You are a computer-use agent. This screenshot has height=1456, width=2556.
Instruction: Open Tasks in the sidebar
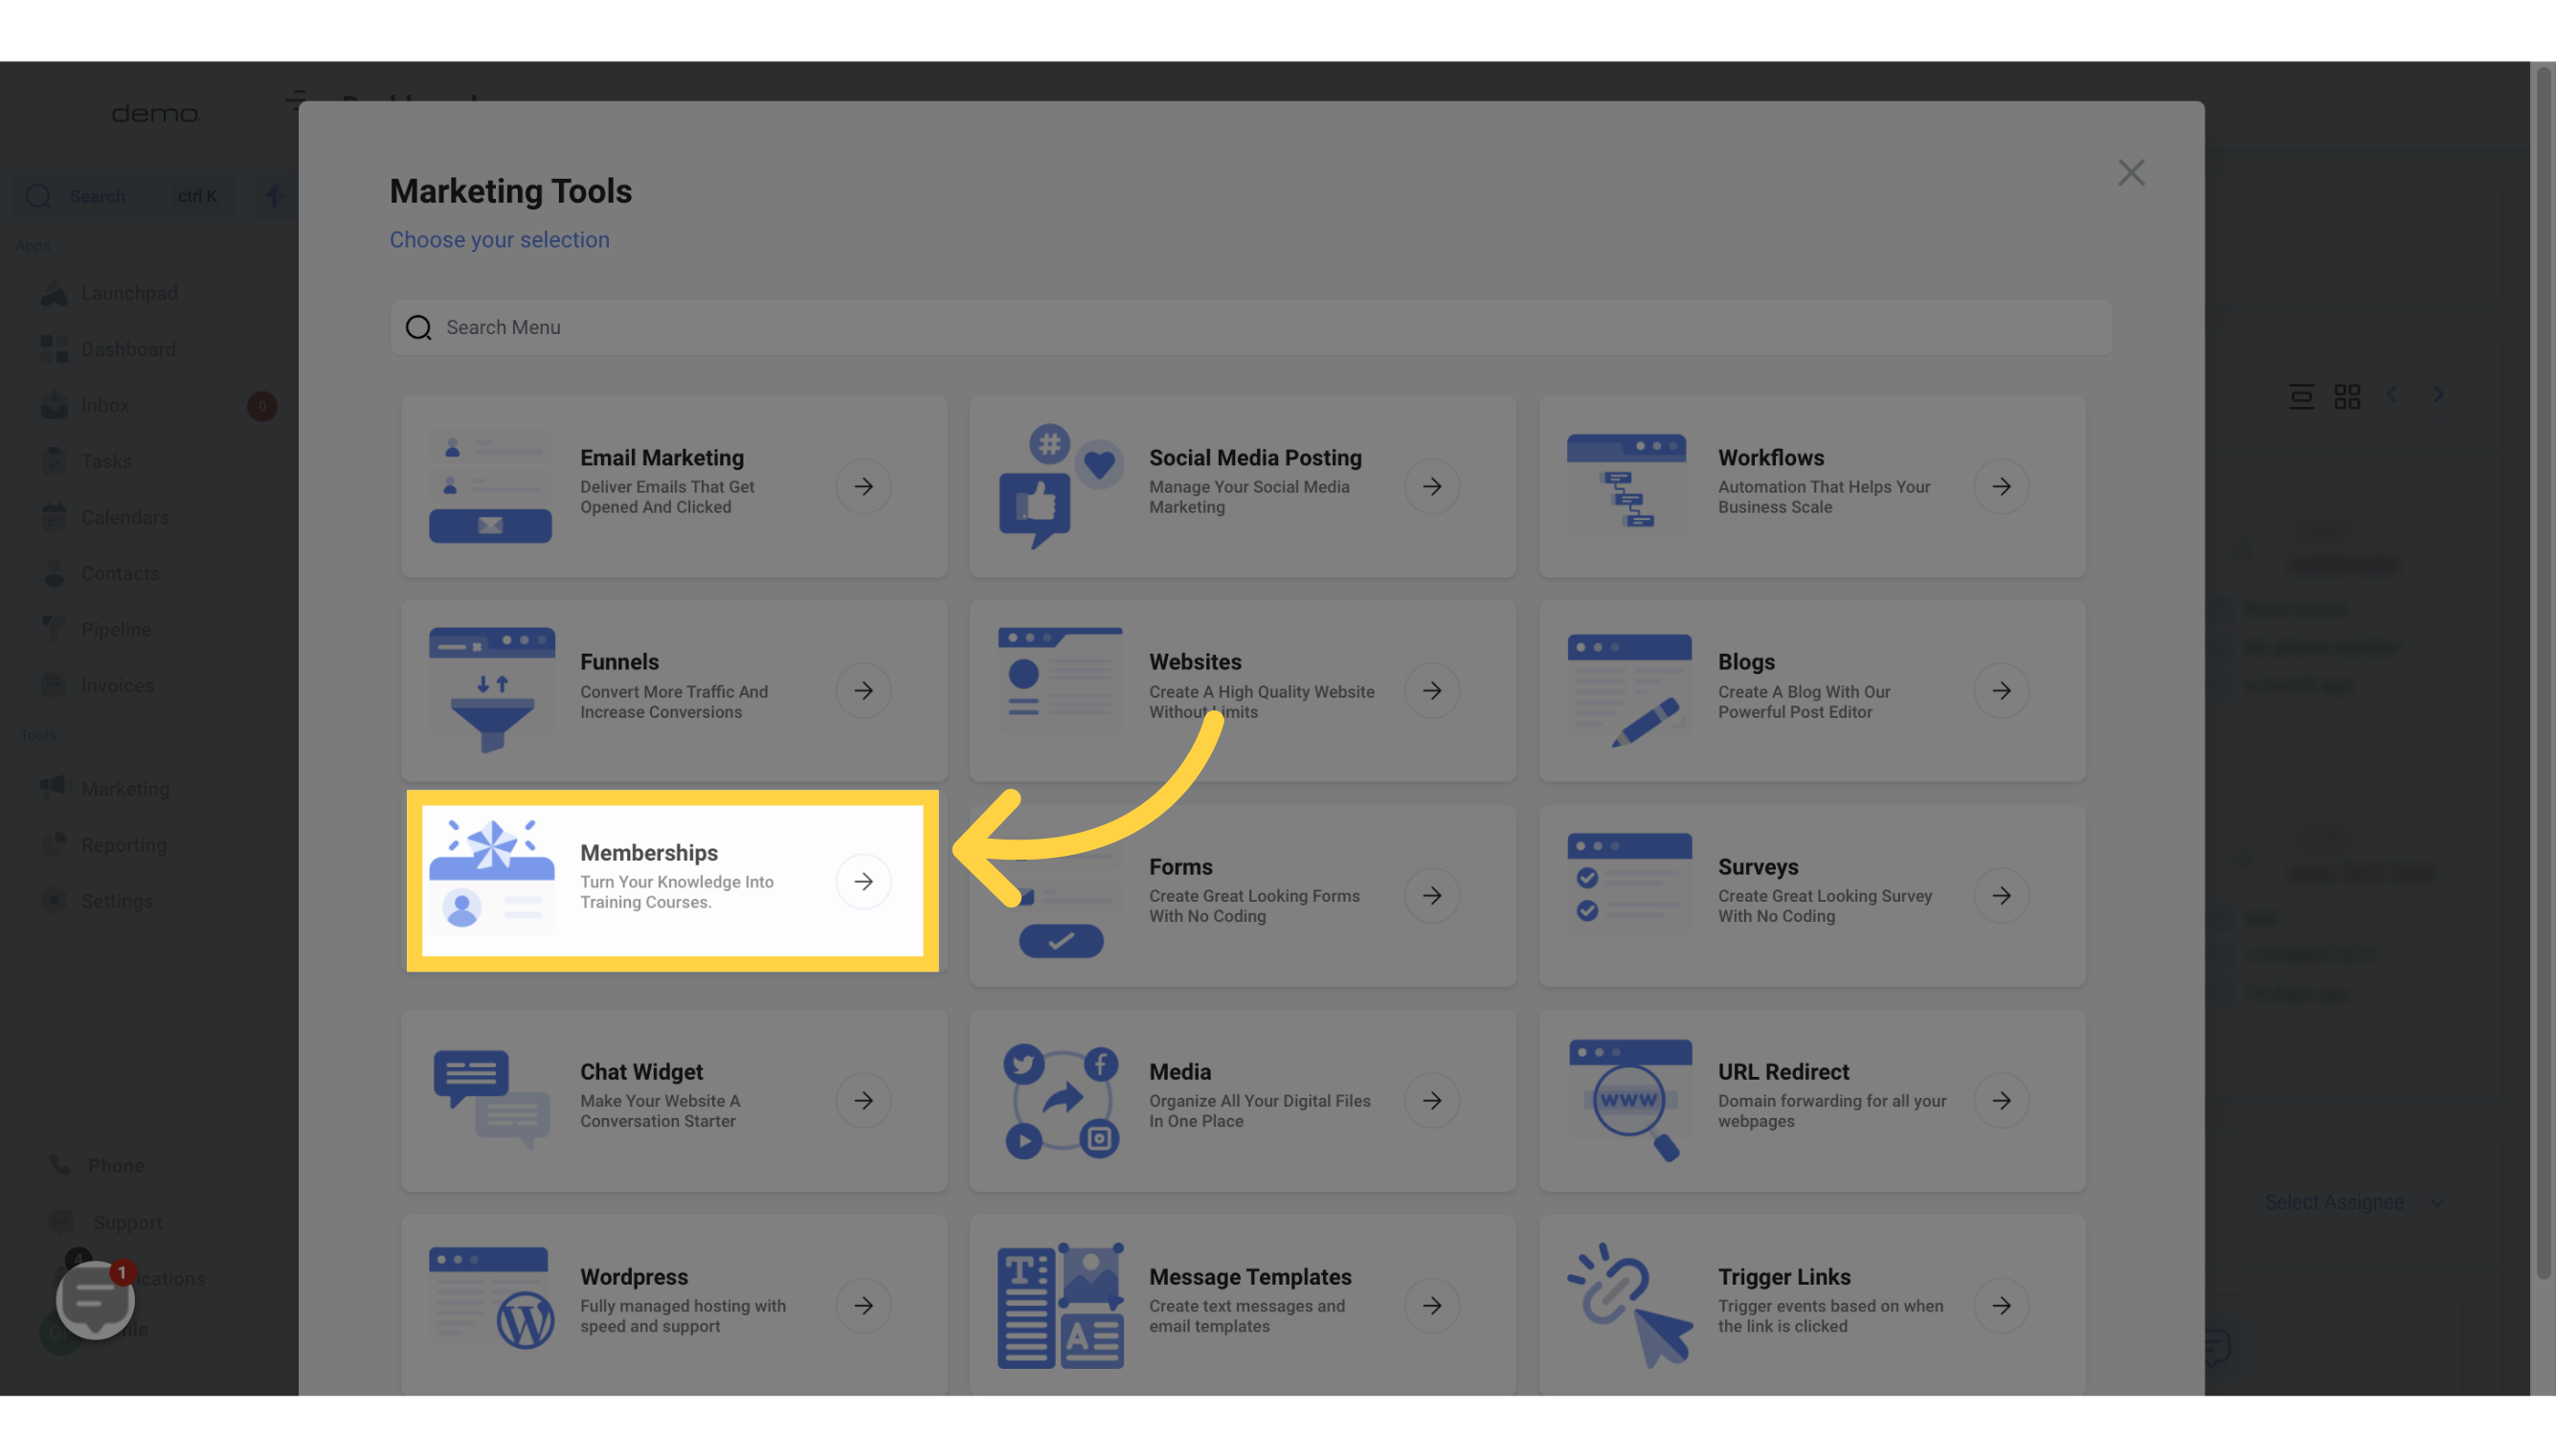[x=87, y=461]
